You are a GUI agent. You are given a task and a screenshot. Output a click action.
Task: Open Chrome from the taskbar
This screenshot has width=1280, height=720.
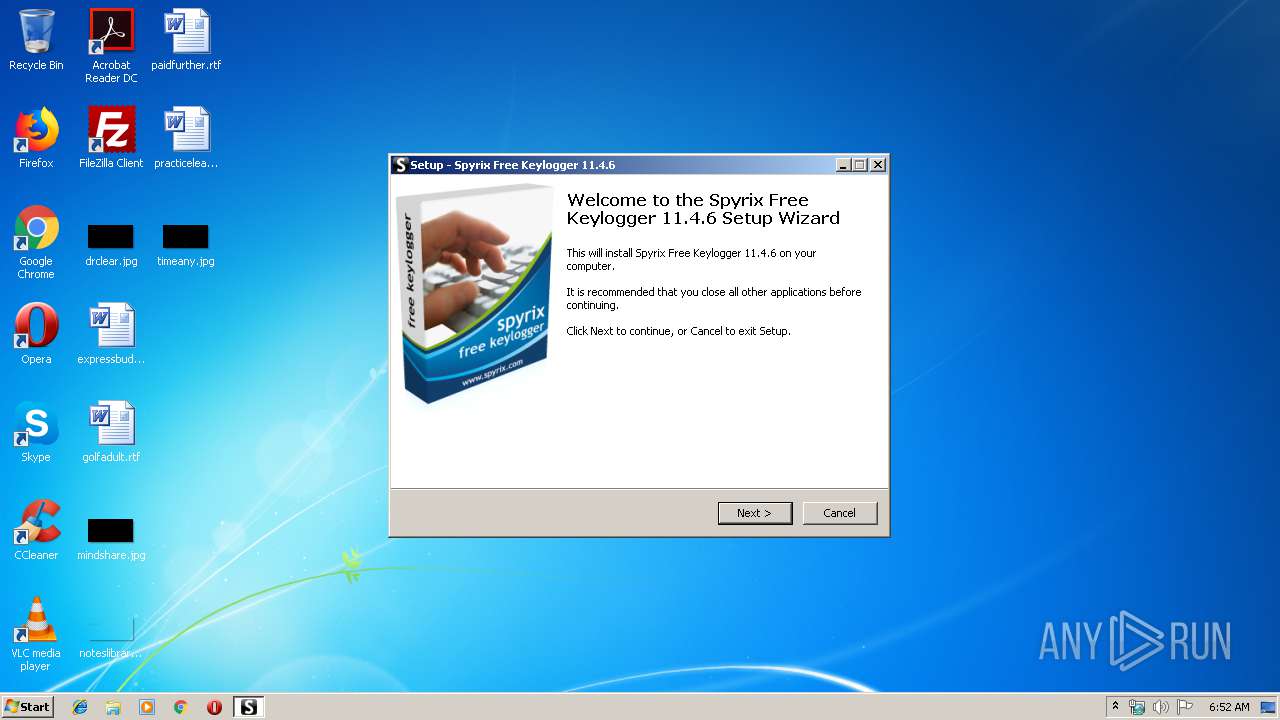(x=181, y=707)
